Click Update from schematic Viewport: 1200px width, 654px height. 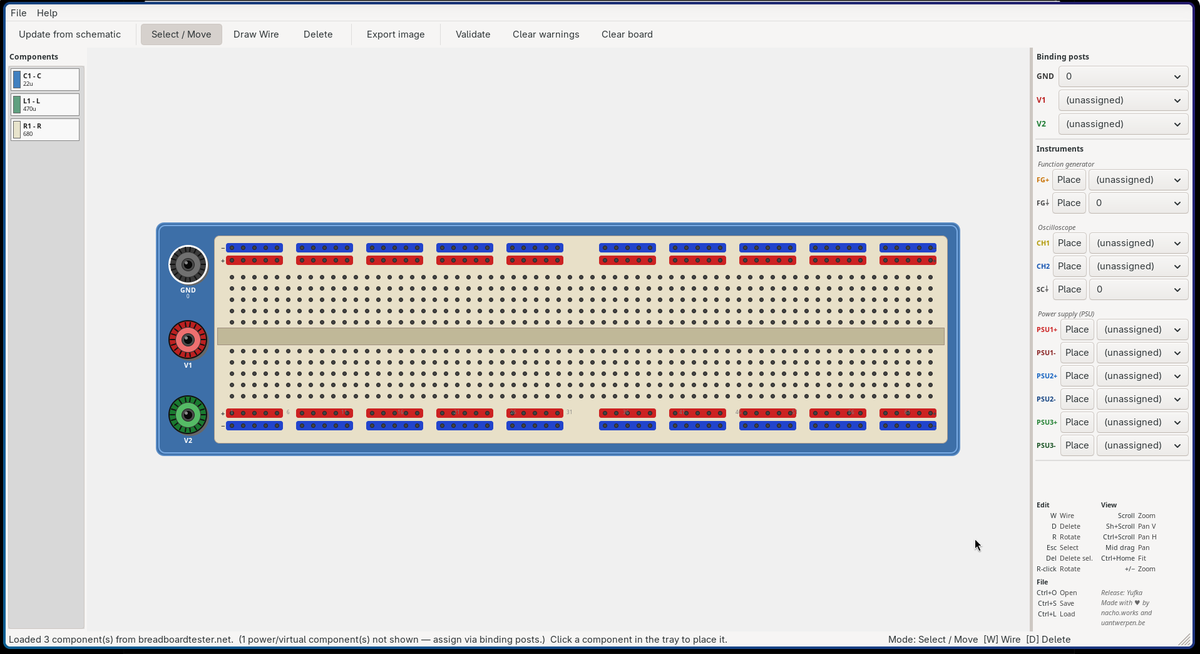pyautogui.click(x=70, y=34)
